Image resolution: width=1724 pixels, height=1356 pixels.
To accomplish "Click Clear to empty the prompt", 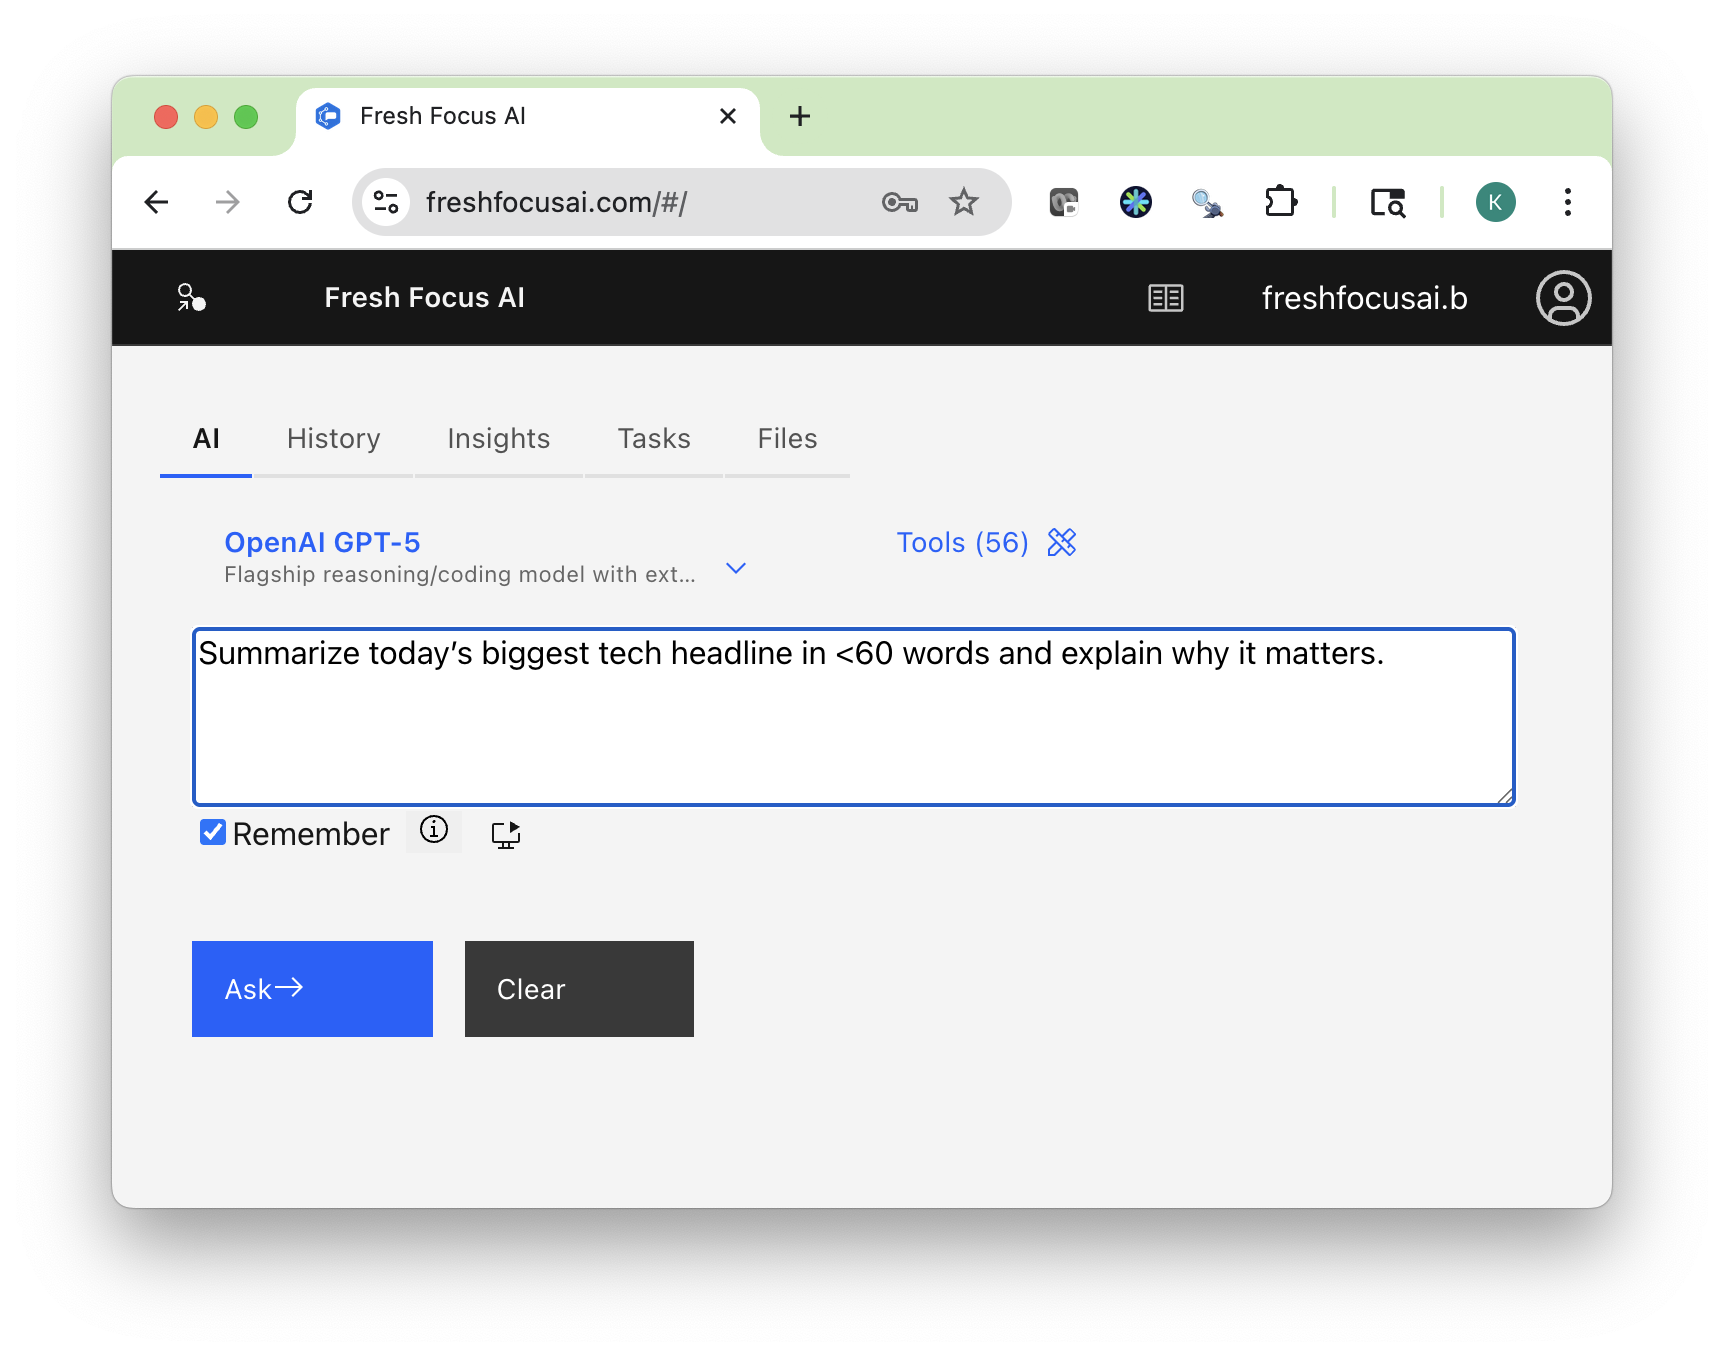I will tap(578, 988).
